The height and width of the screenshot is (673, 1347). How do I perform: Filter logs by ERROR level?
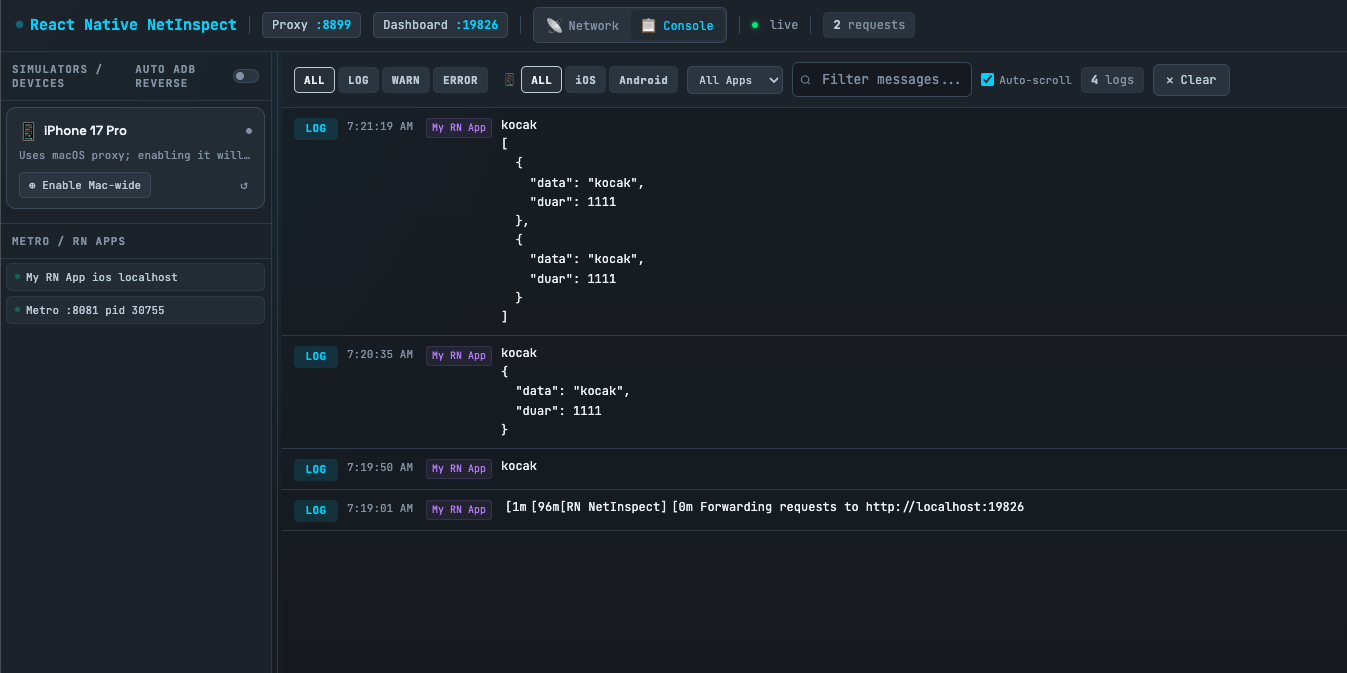click(x=460, y=80)
